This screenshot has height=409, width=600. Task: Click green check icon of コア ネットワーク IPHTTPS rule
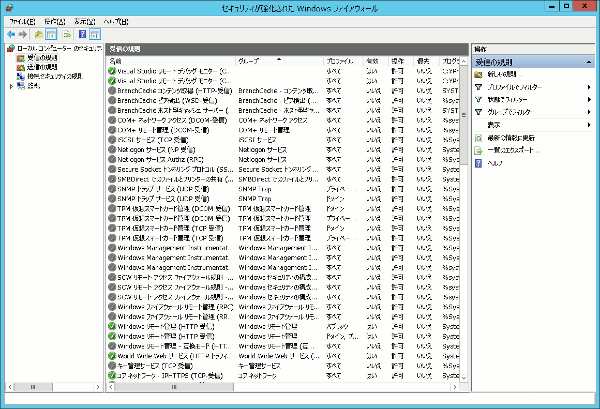[x=112, y=375]
